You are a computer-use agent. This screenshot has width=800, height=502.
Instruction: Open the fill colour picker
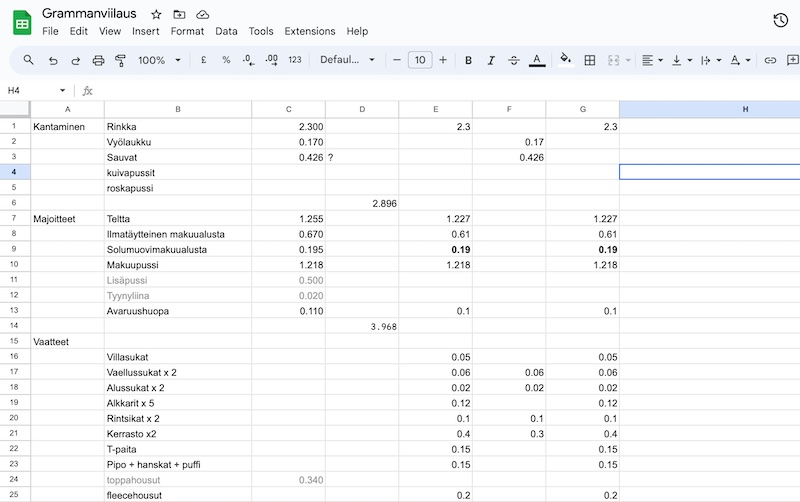point(565,60)
